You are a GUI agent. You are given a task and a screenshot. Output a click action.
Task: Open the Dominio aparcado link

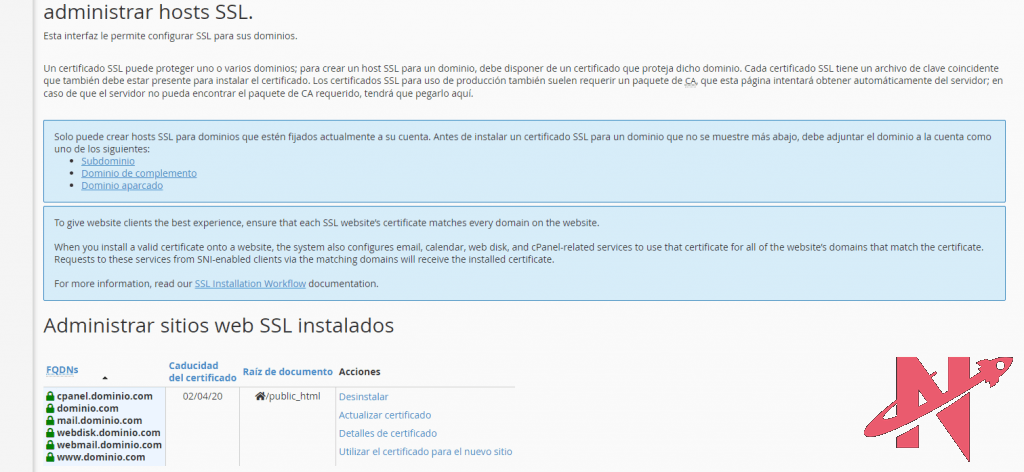pos(121,185)
